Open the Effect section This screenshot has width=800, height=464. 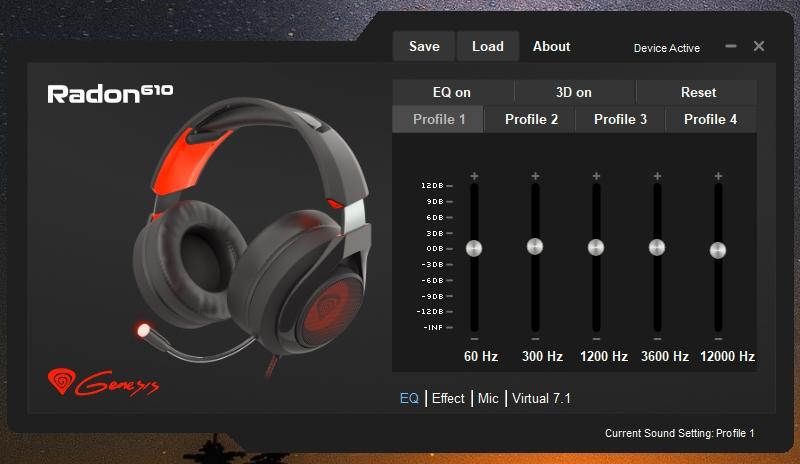click(x=448, y=398)
